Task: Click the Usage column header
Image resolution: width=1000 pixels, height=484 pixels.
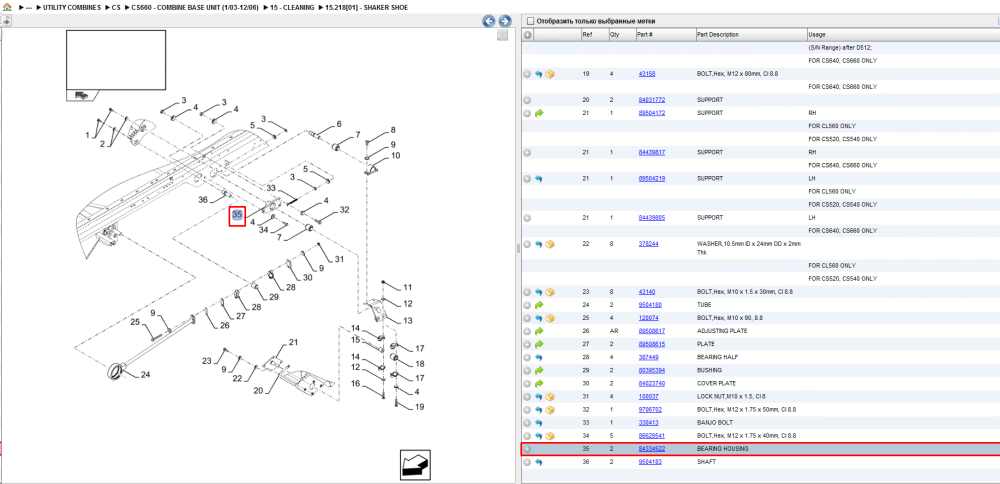Action: coord(903,34)
